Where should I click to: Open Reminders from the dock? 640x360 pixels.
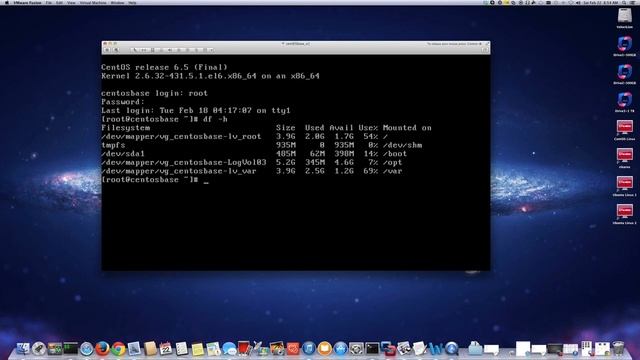(x=182, y=349)
